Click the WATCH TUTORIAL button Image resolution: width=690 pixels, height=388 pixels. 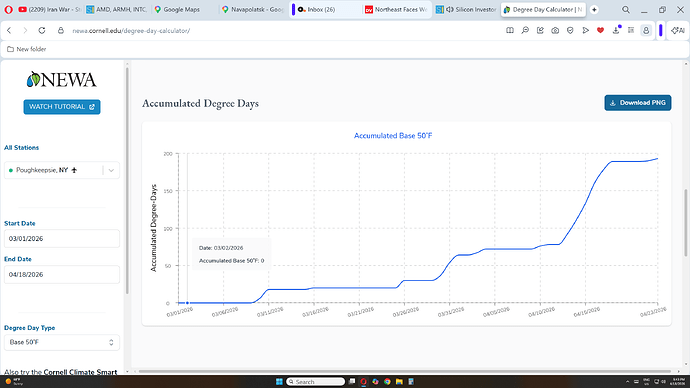(x=62, y=106)
